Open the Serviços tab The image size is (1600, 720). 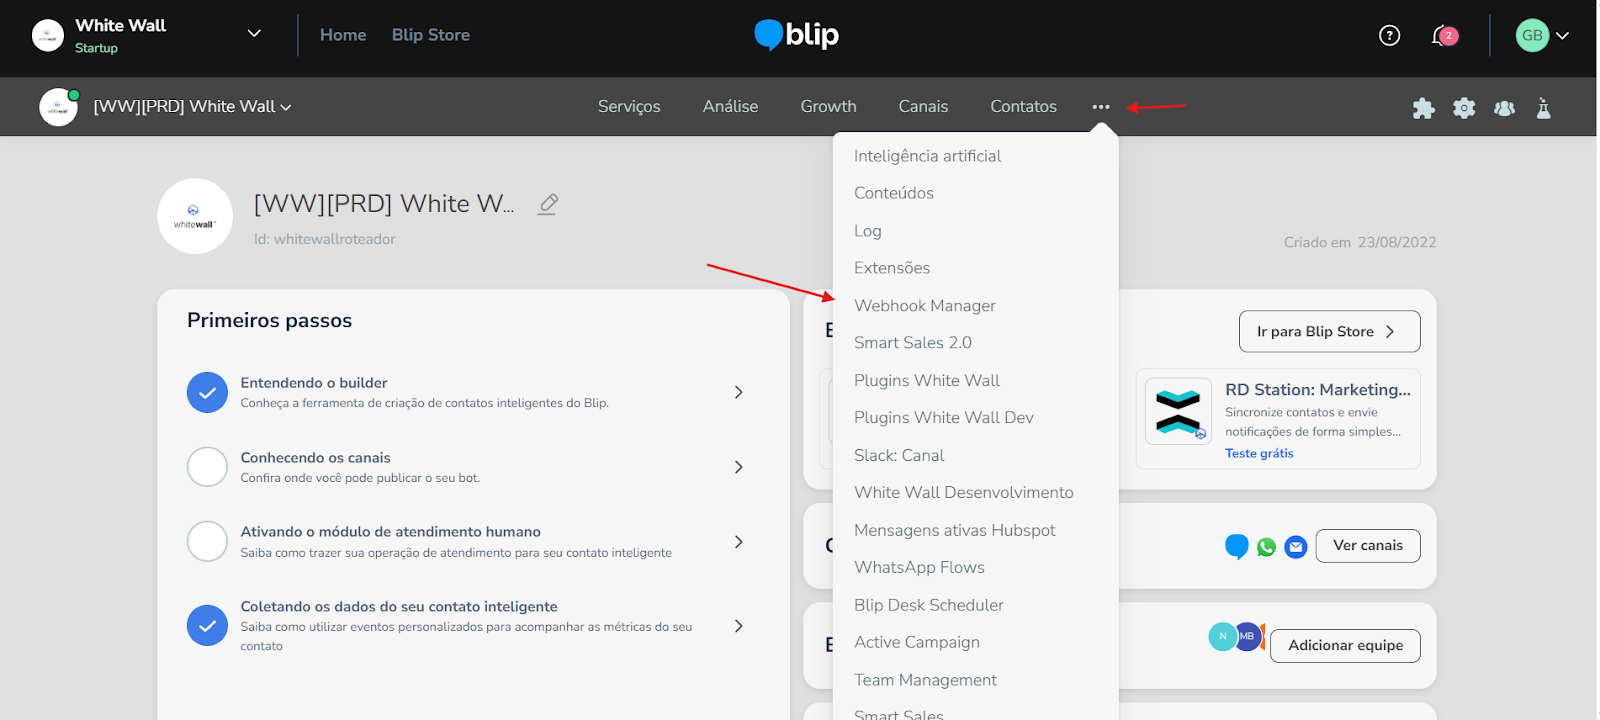[629, 107]
